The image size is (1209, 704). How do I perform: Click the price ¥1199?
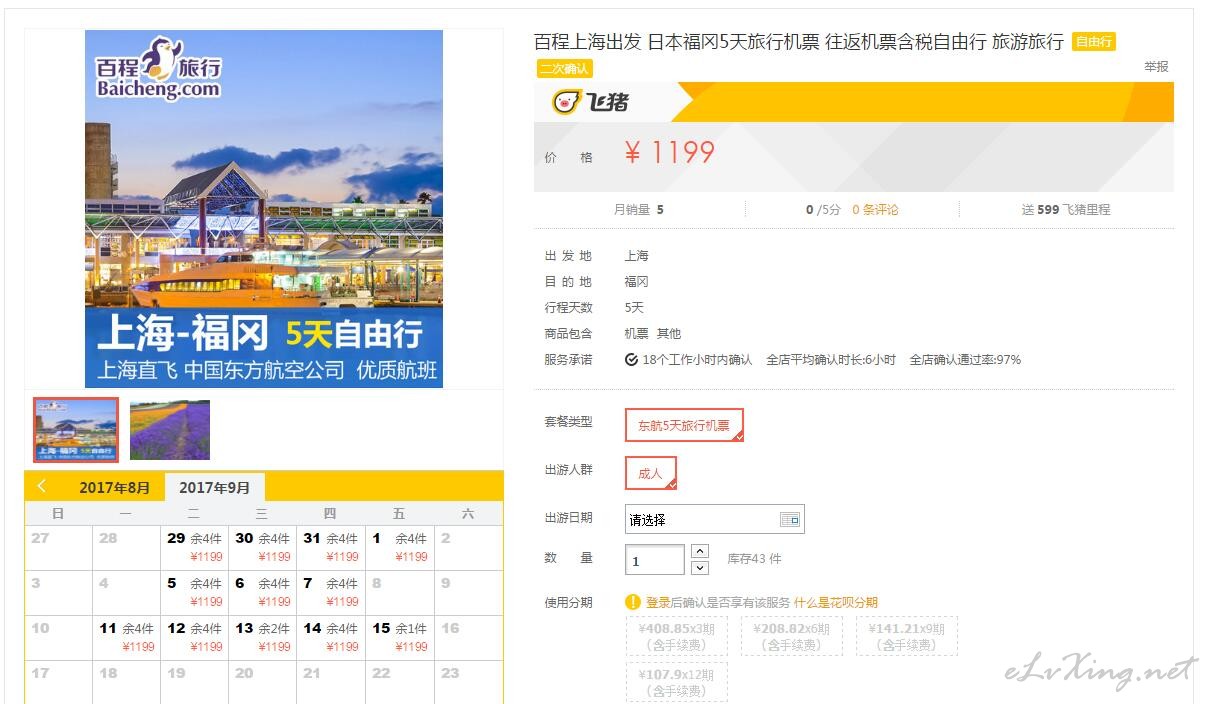pos(669,153)
